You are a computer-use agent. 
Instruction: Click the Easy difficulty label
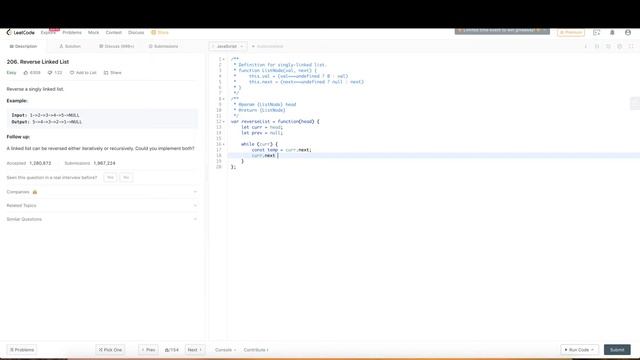coord(11,73)
